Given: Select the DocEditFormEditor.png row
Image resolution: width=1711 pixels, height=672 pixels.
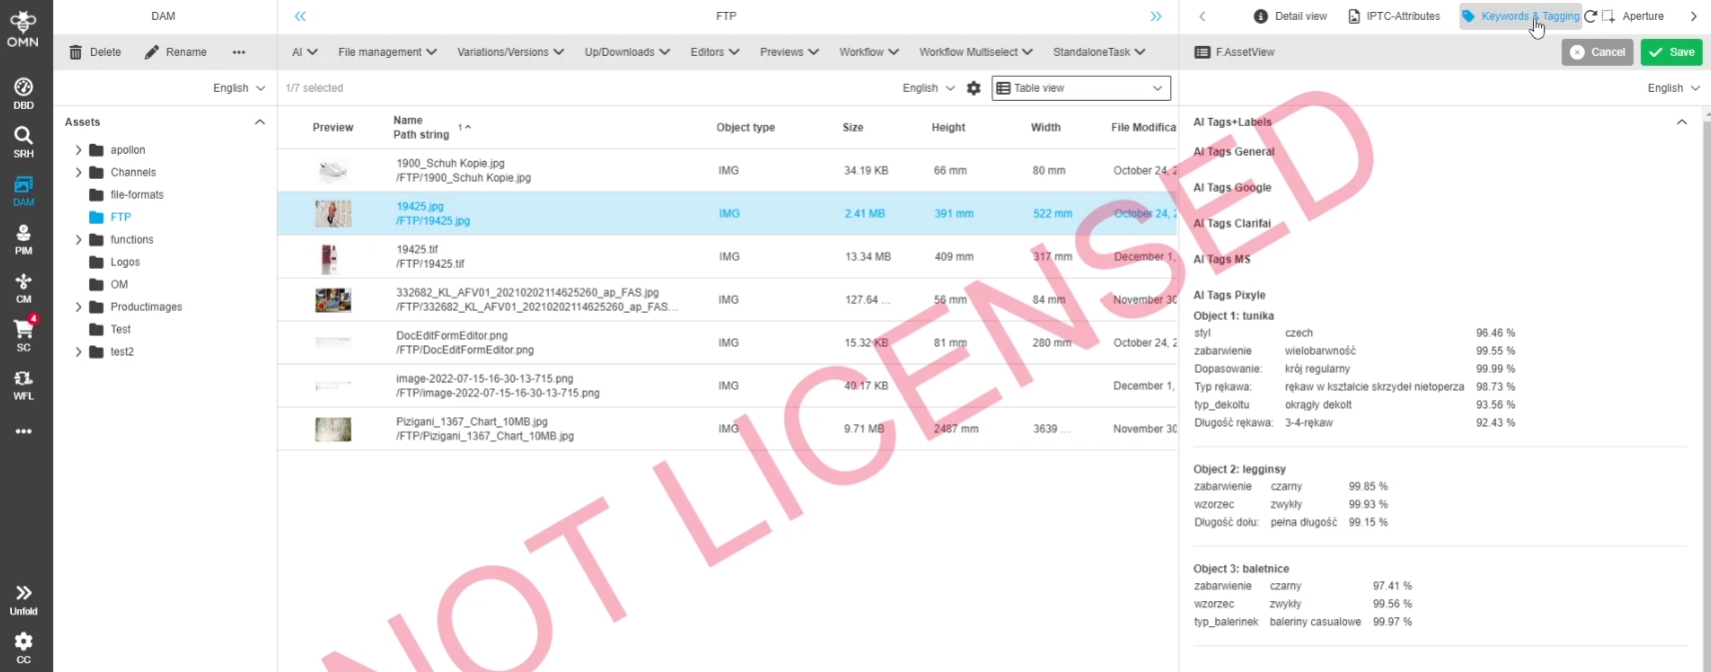Looking at the screenshot, I should coord(728,343).
